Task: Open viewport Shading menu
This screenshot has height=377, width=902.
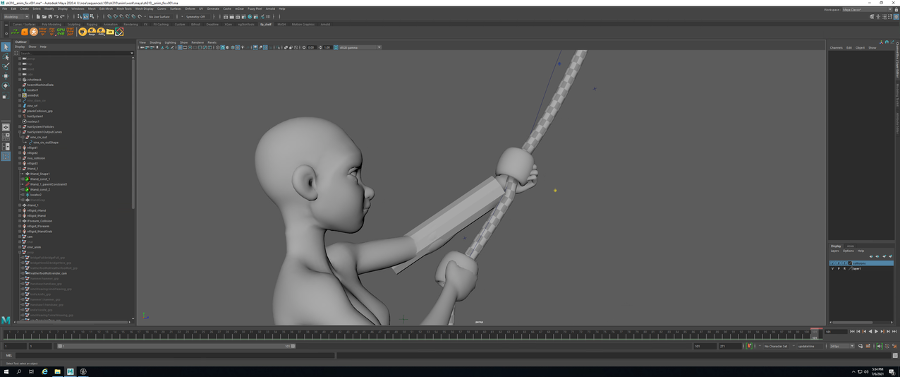Action: point(155,42)
